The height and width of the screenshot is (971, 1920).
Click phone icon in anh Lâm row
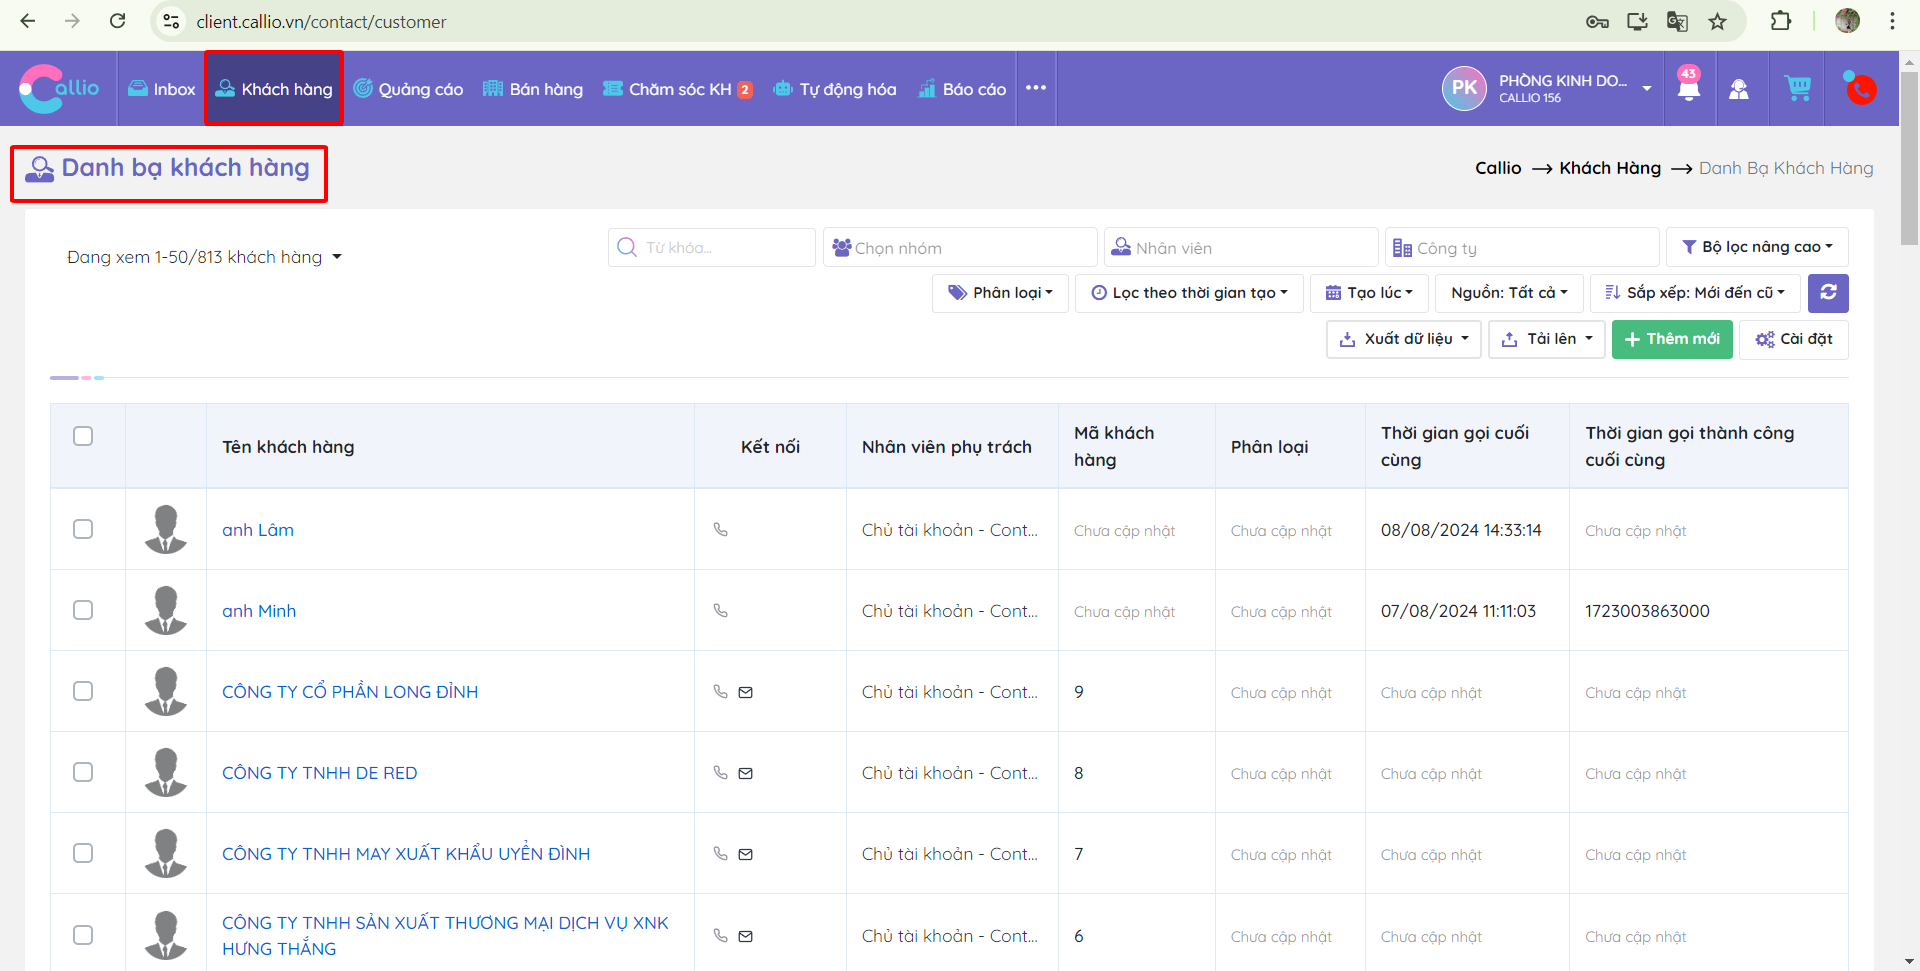[720, 530]
